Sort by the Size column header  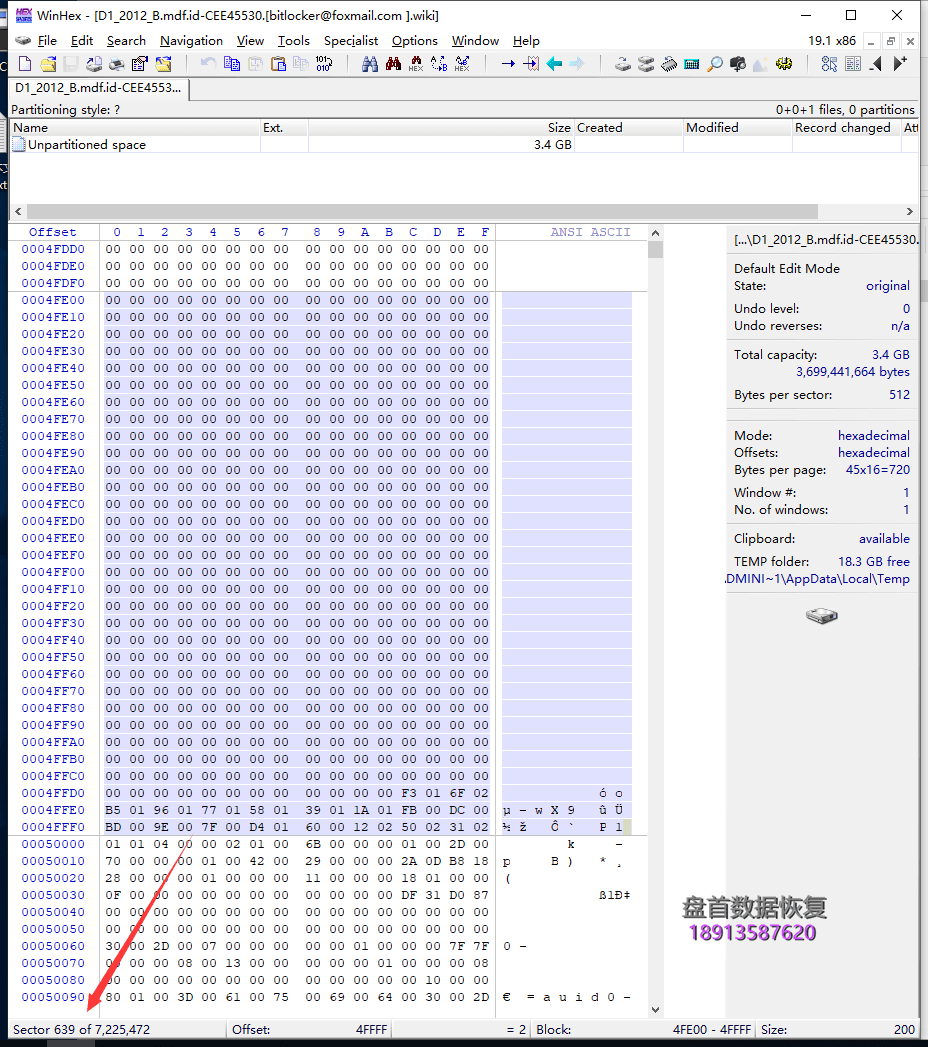pyautogui.click(x=441, y=128)
